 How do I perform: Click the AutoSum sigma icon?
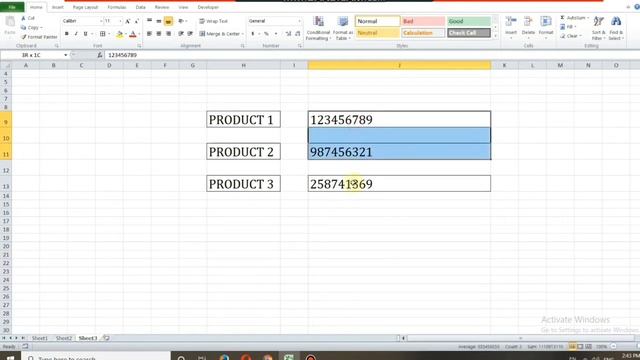click(562, 18)
